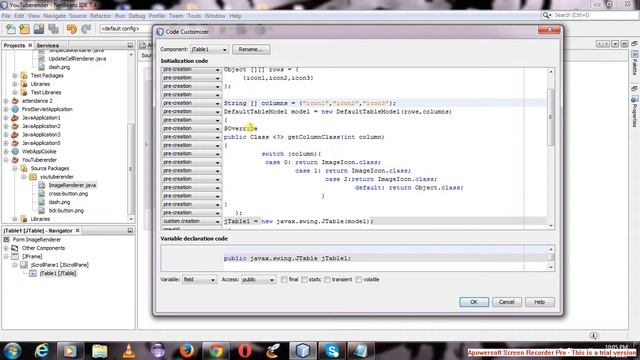Open the Refactor menu
This screenshot has height=360, width=640.
pos(100,16)
